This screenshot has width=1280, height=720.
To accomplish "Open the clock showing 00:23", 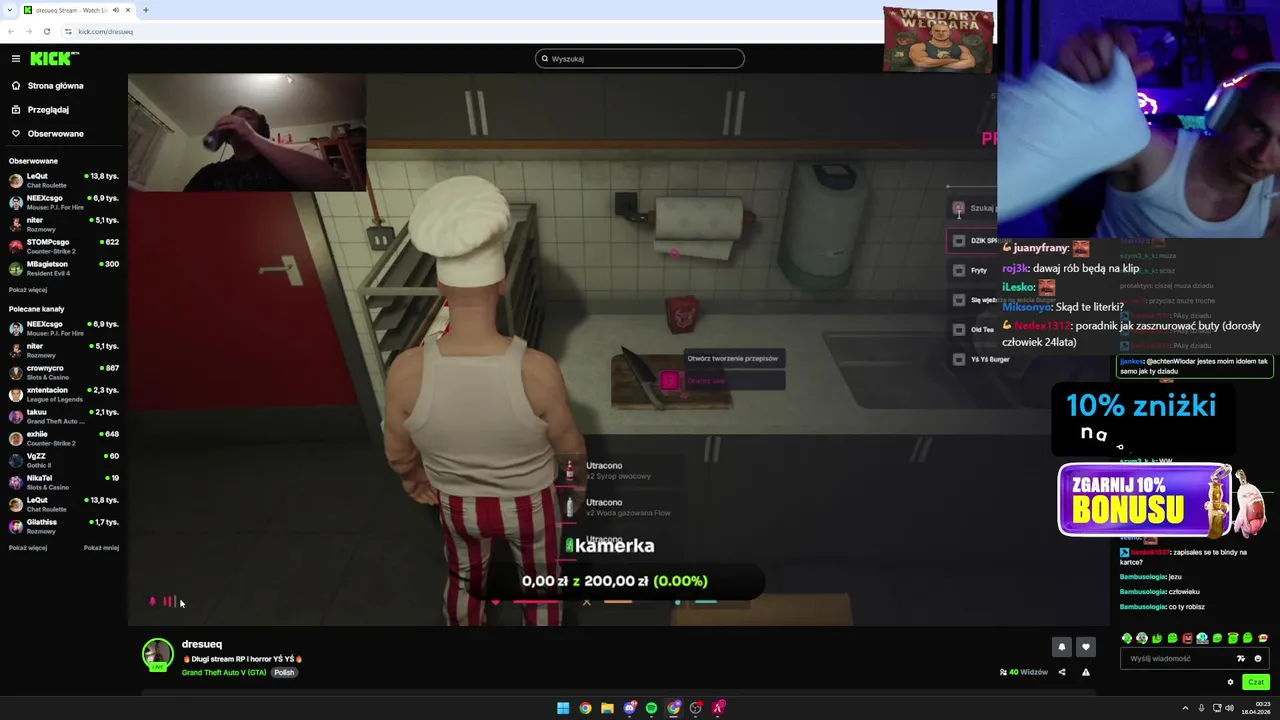I will click(x=1256, y=708).
